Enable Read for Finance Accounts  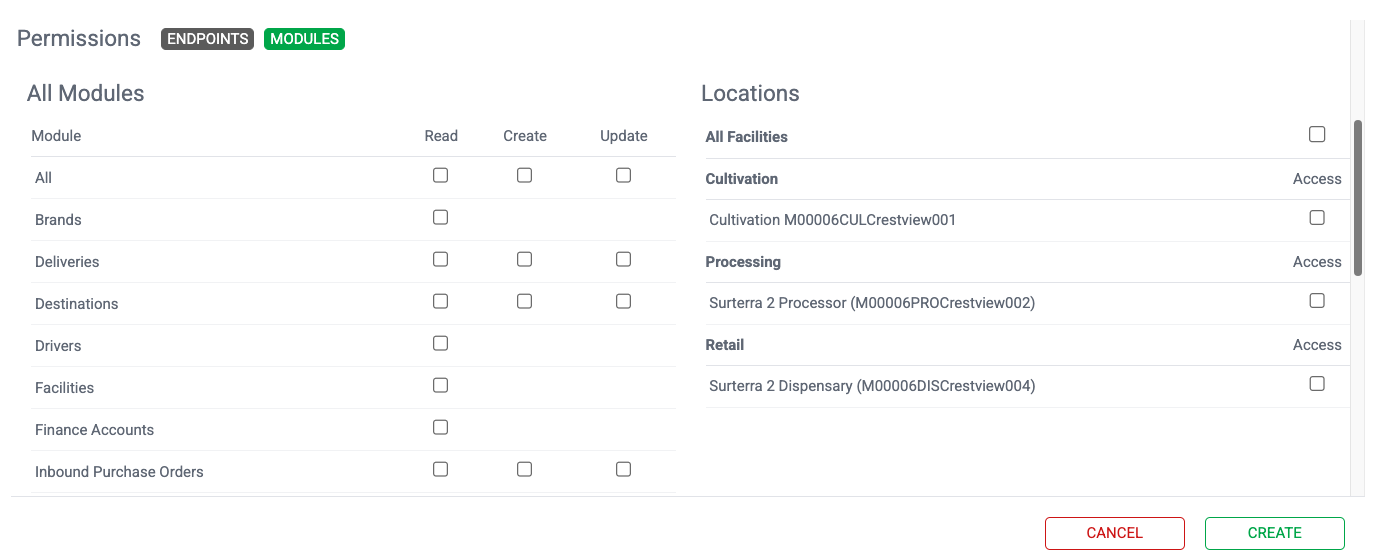click(440, 427)
